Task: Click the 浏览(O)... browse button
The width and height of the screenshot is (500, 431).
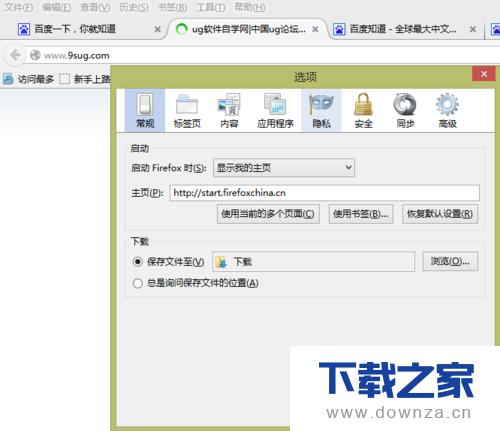Action: (450, 261)
